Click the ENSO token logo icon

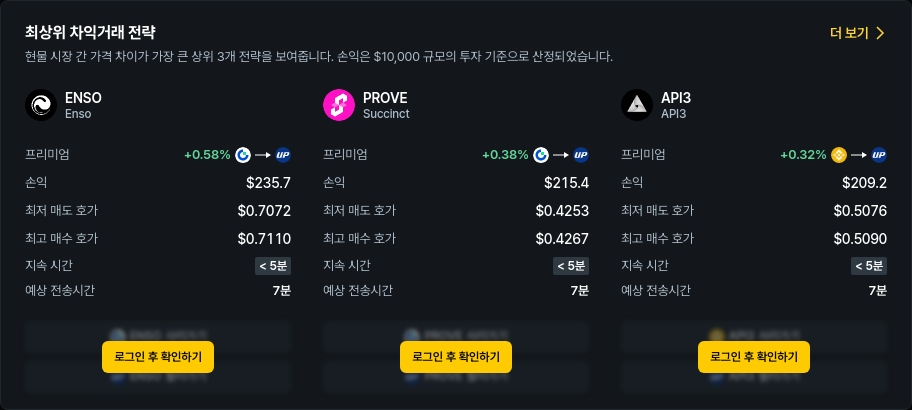[41, 105]
